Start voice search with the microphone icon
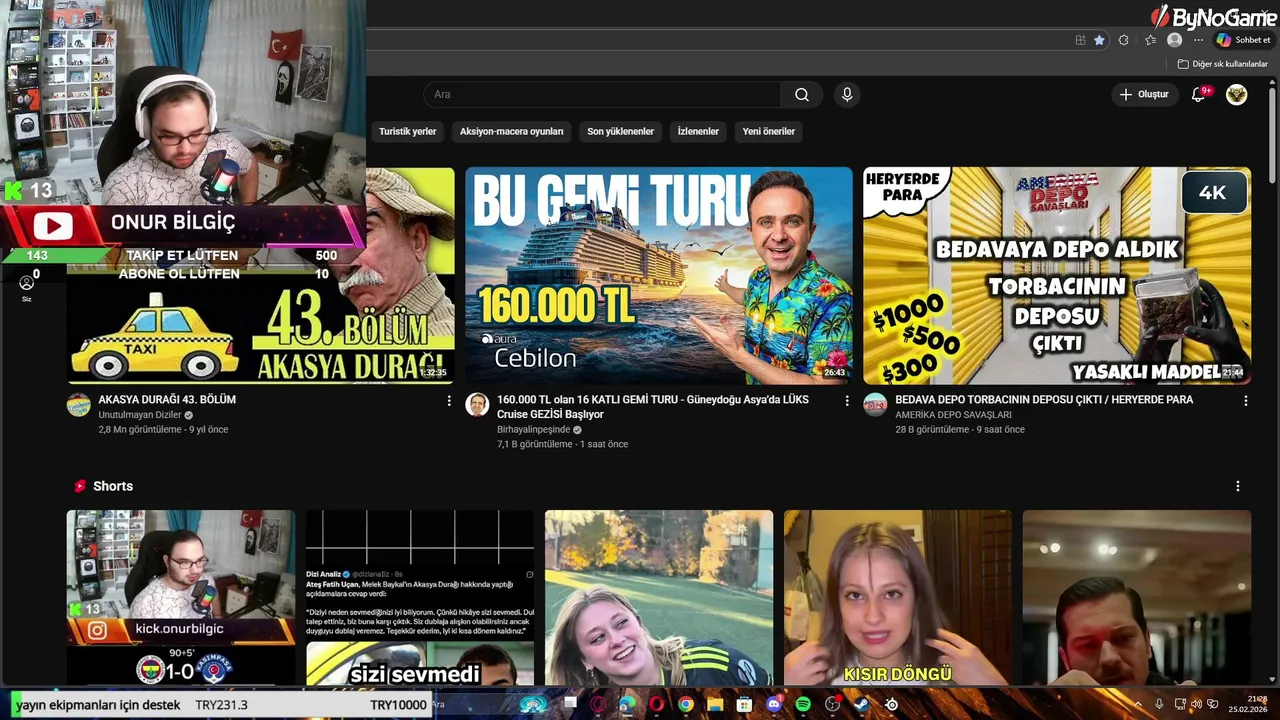Screen dimensions: 1280x720 (847, 95)
